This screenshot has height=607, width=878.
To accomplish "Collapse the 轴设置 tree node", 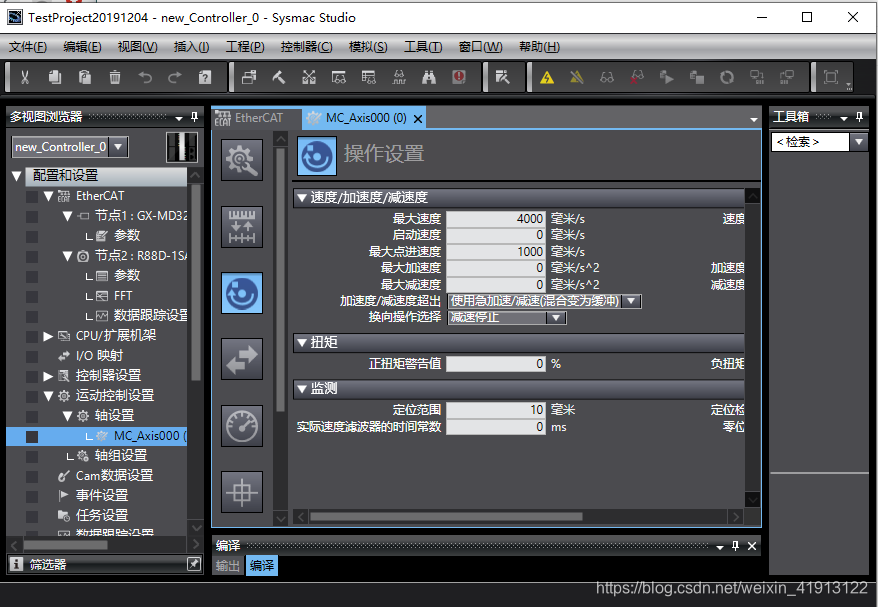I will 68,415.
